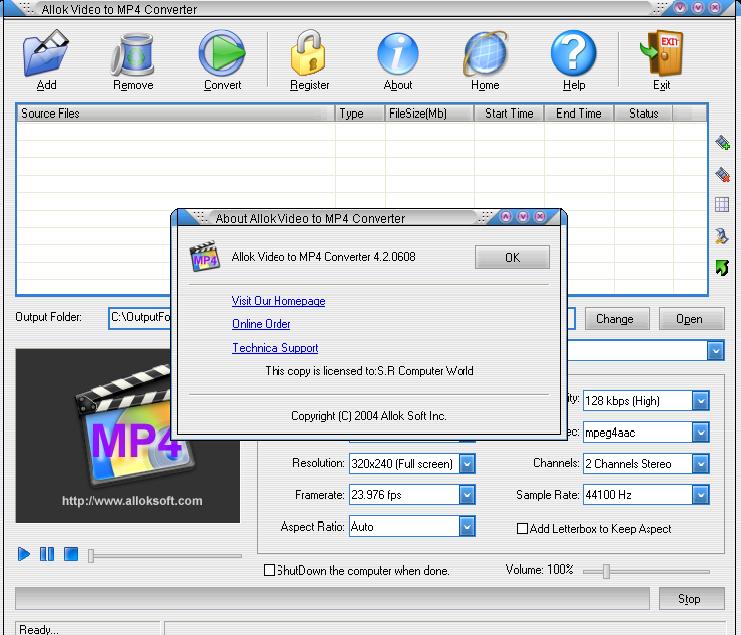Play the preview video

click(x=24, y=554)
